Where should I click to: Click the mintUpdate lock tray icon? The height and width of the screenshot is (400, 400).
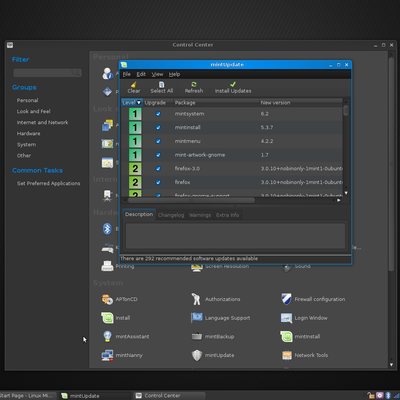[371, 395]
